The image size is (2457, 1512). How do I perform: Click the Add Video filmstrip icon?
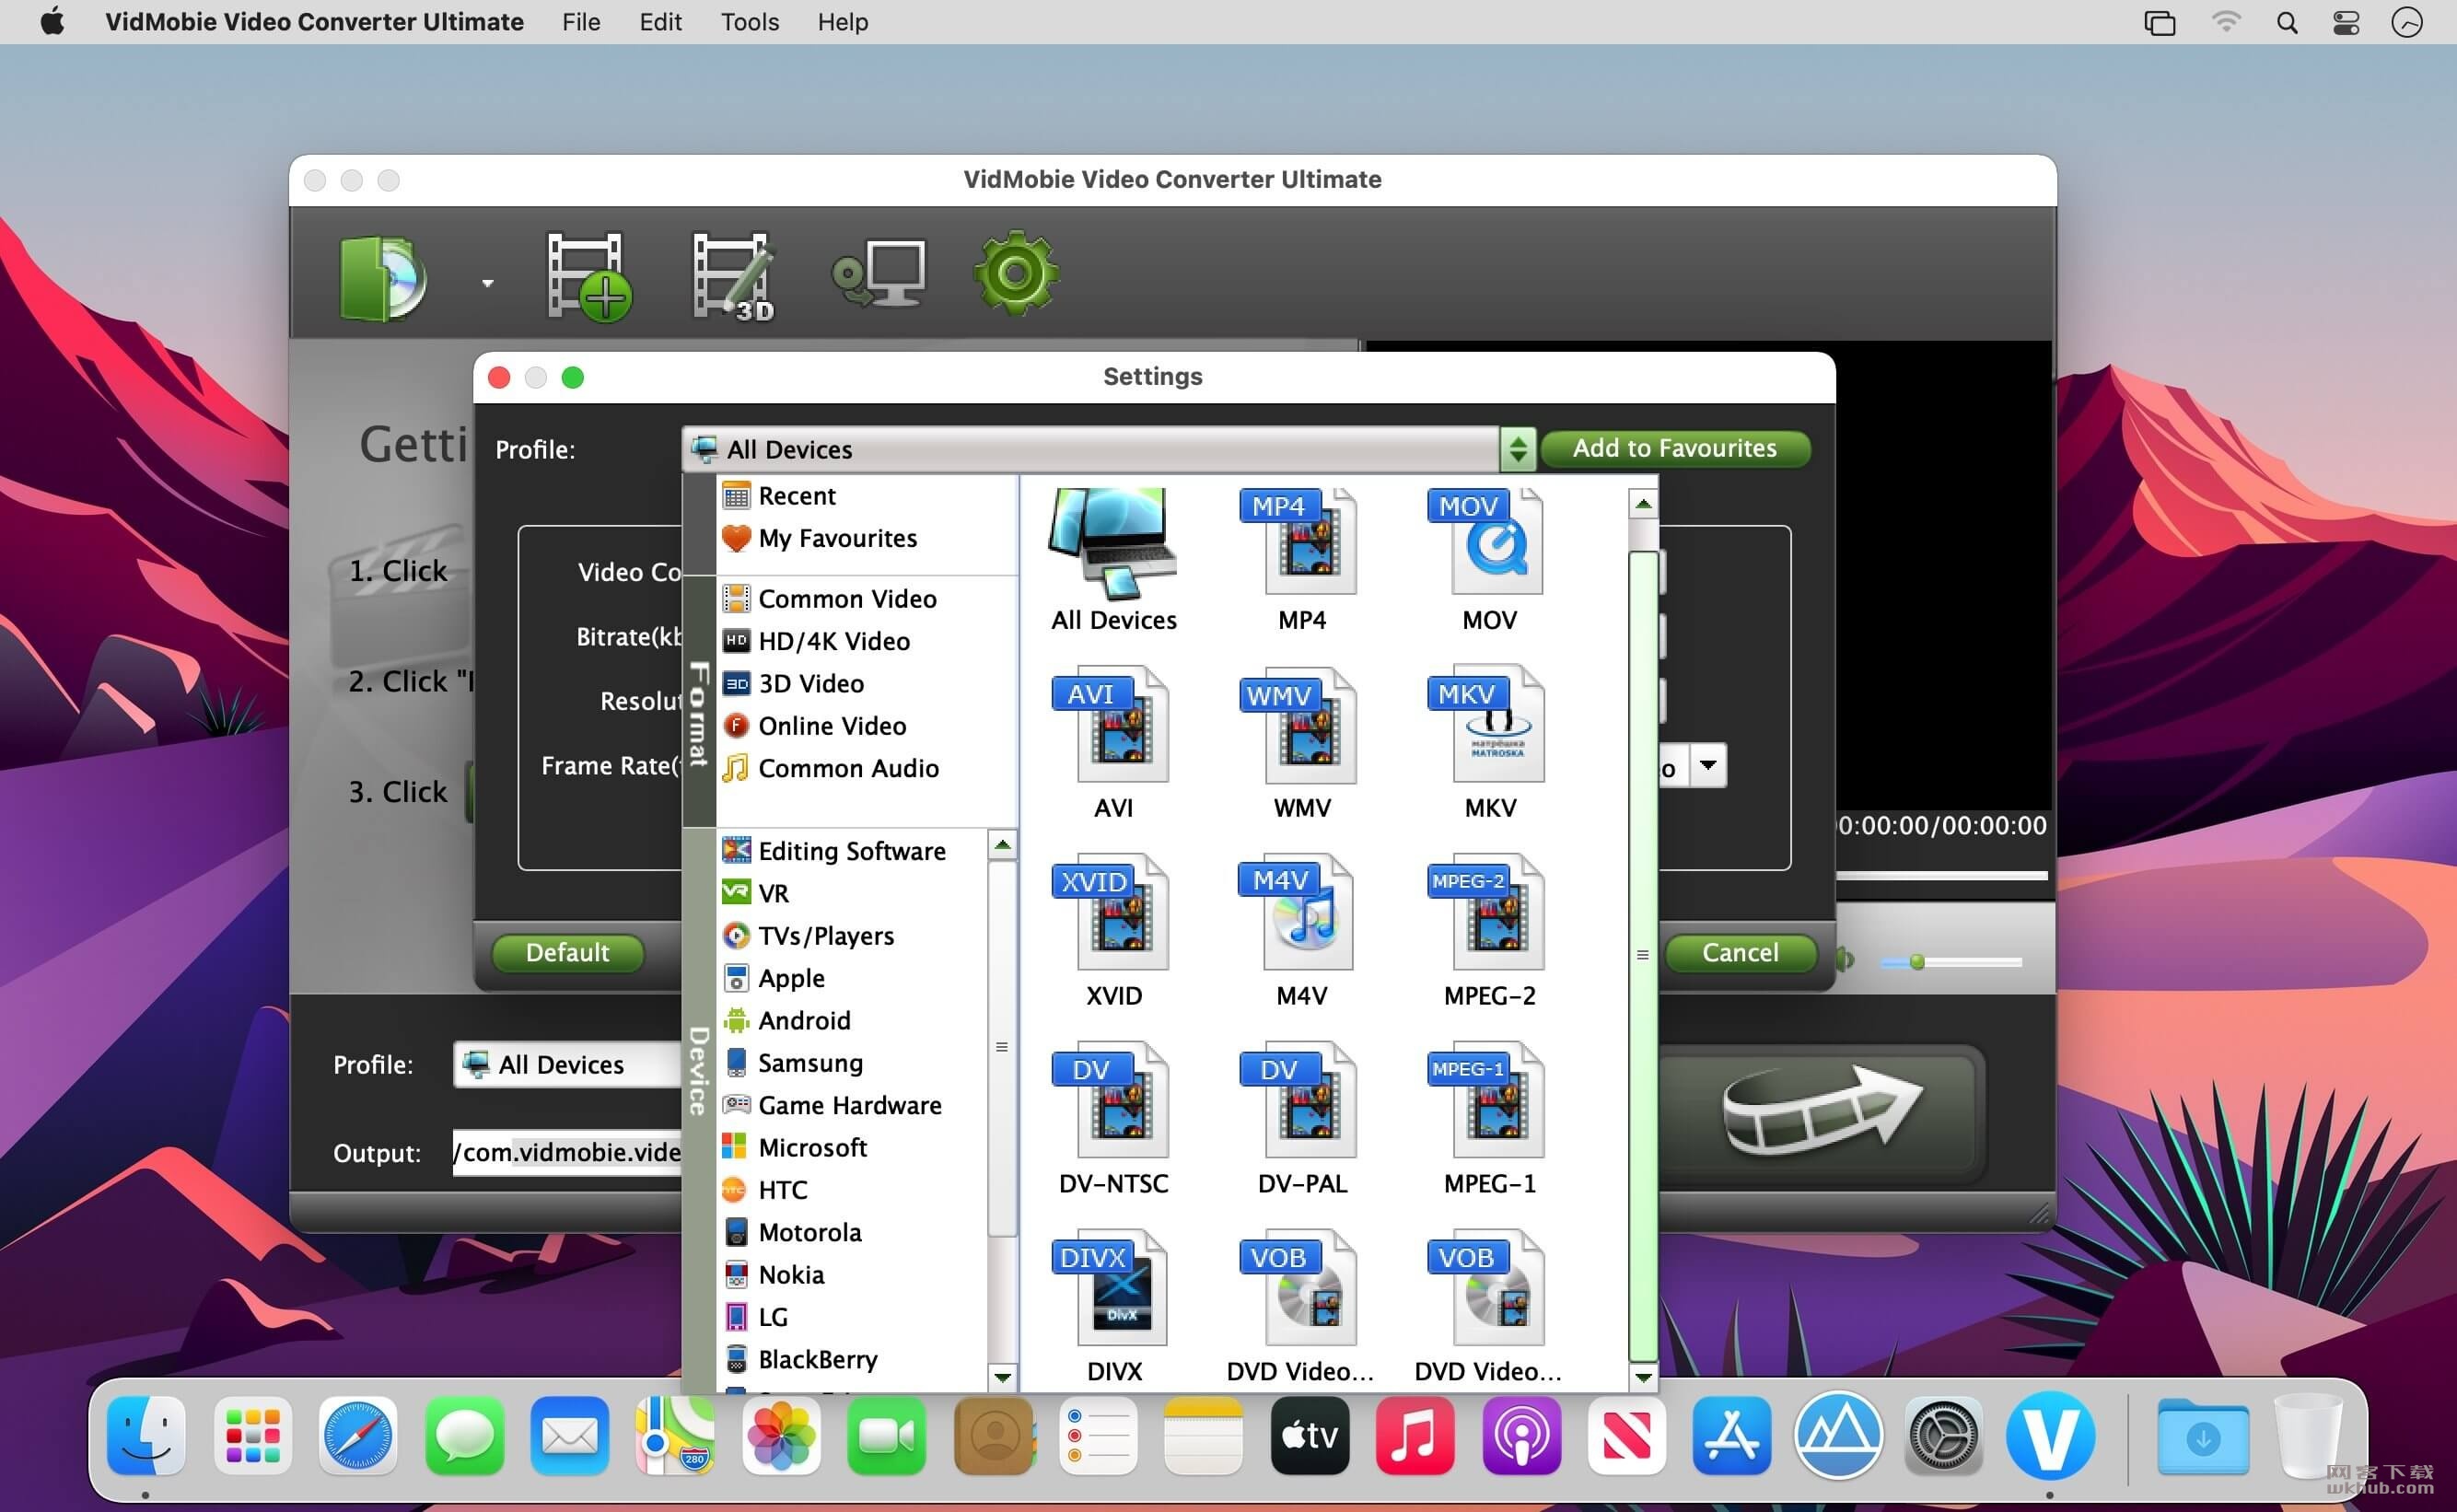click(588, 277)
